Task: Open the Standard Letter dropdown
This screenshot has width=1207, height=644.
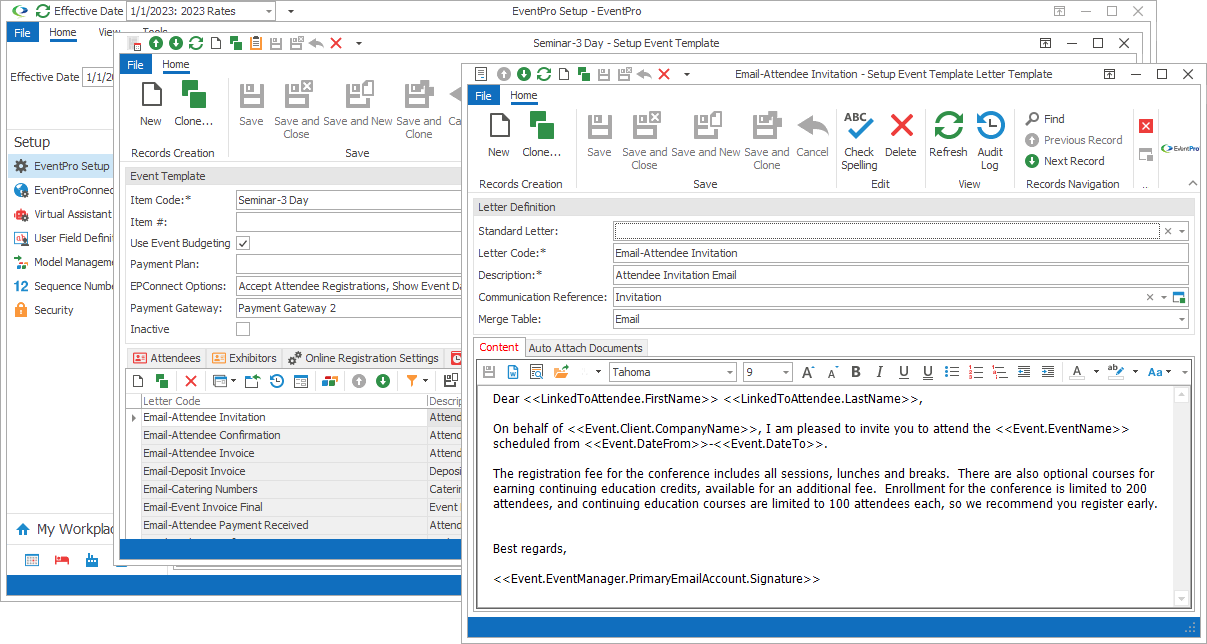Action: 1182,231
